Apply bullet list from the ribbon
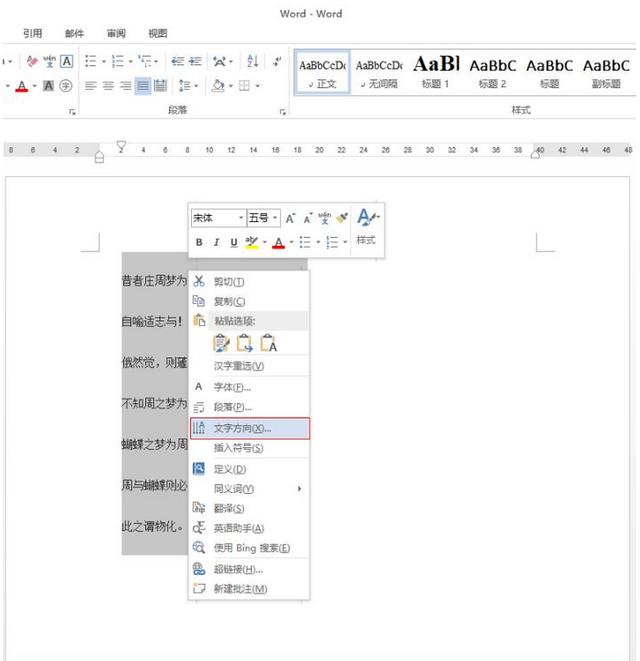The height and width of the screenshot is (661, 640). click(x=91, y=62)
